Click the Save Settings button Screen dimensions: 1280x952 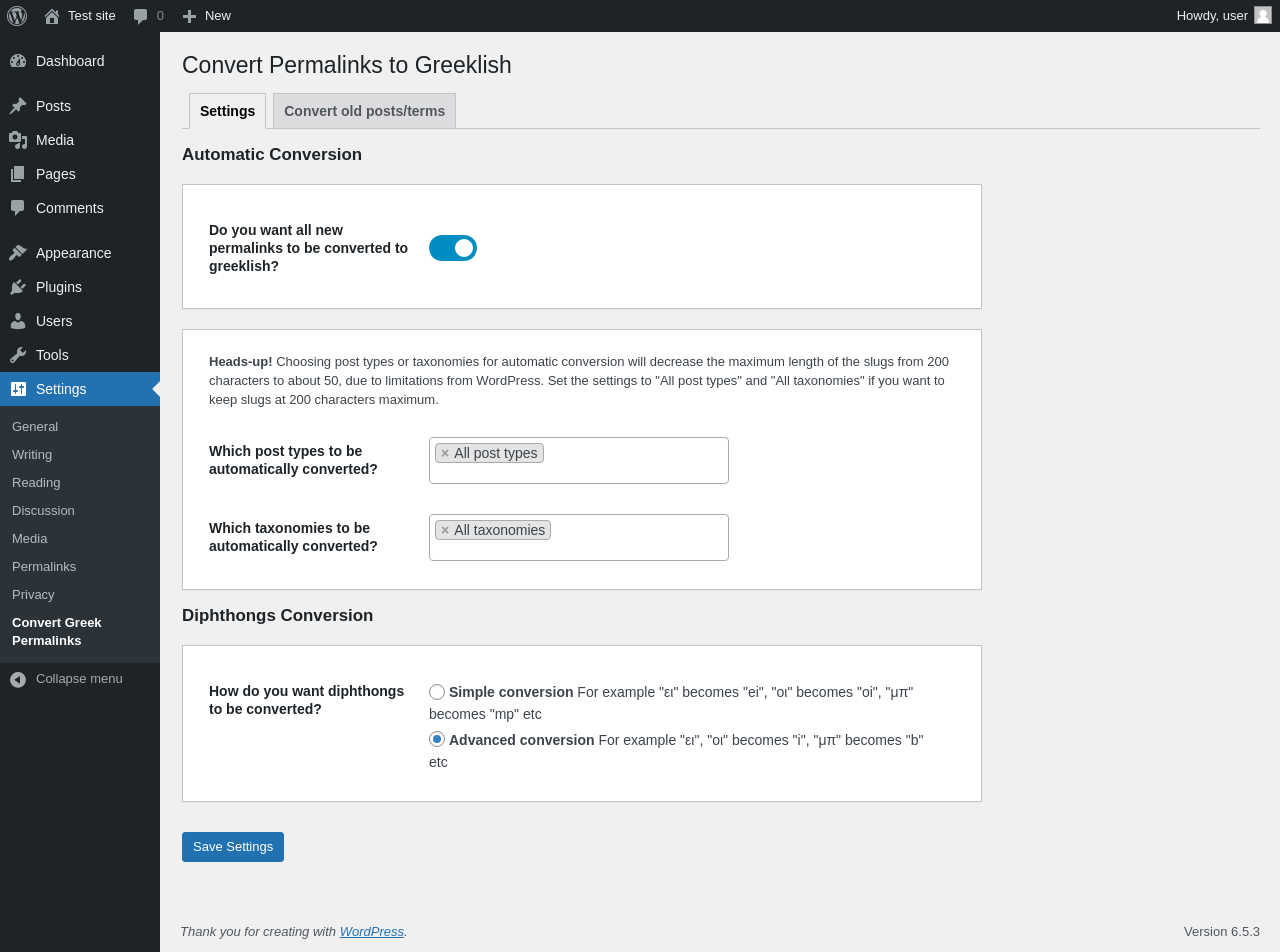click(x=233, y=847)
